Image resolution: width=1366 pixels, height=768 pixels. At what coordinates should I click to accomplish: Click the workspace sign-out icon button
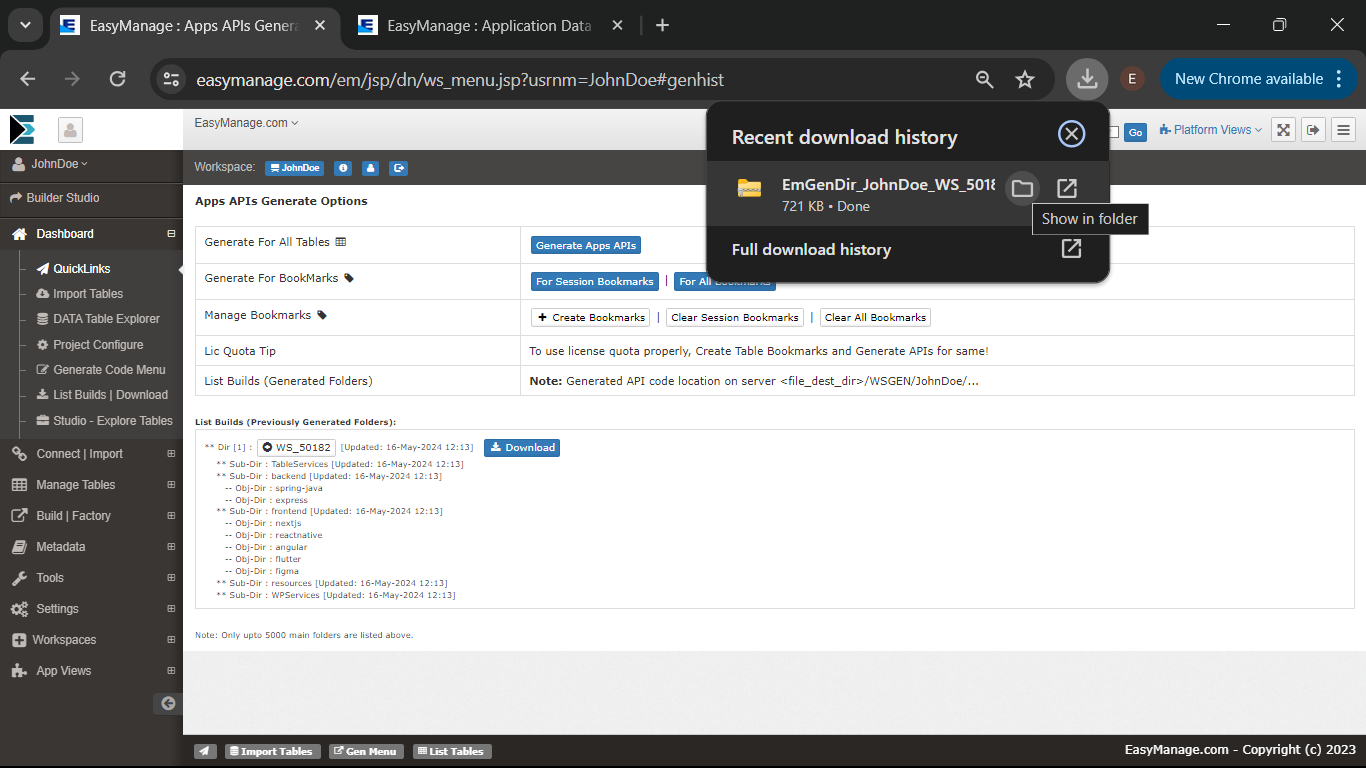click(399, 168)
